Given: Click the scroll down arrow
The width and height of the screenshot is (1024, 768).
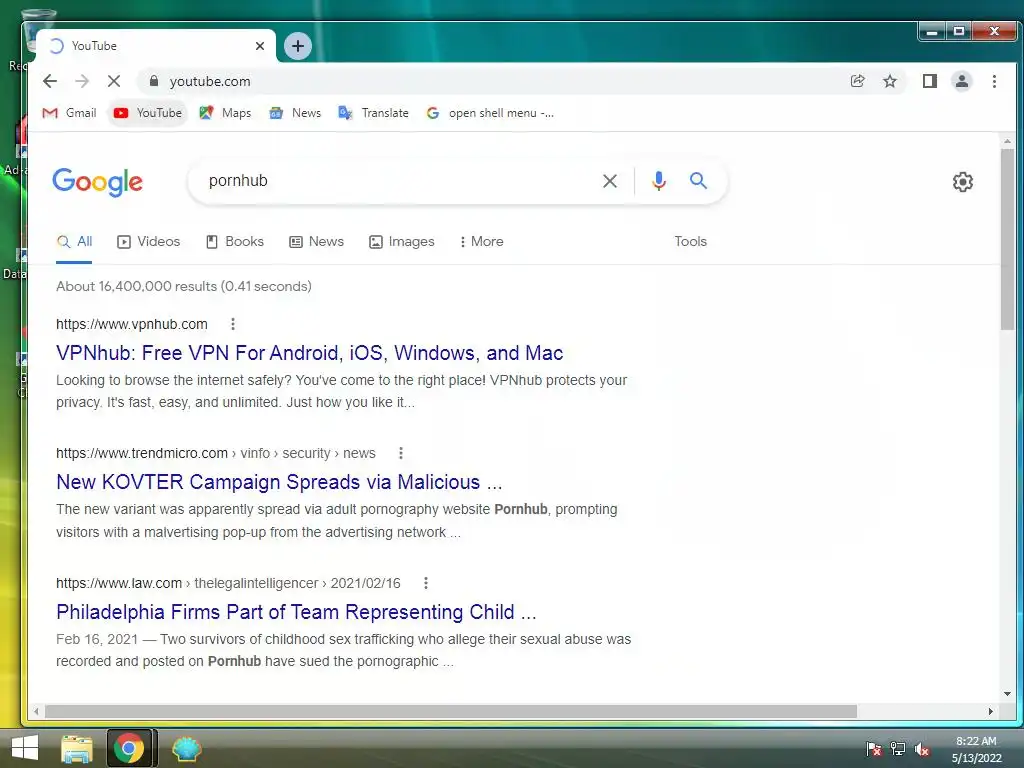Looking at the screenshot, I should [1007, 694].
